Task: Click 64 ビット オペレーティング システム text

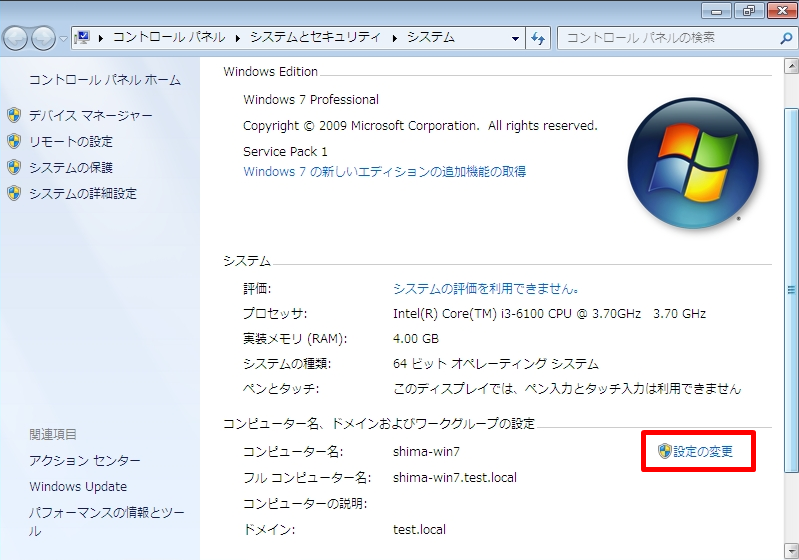Action: [496, 364]
